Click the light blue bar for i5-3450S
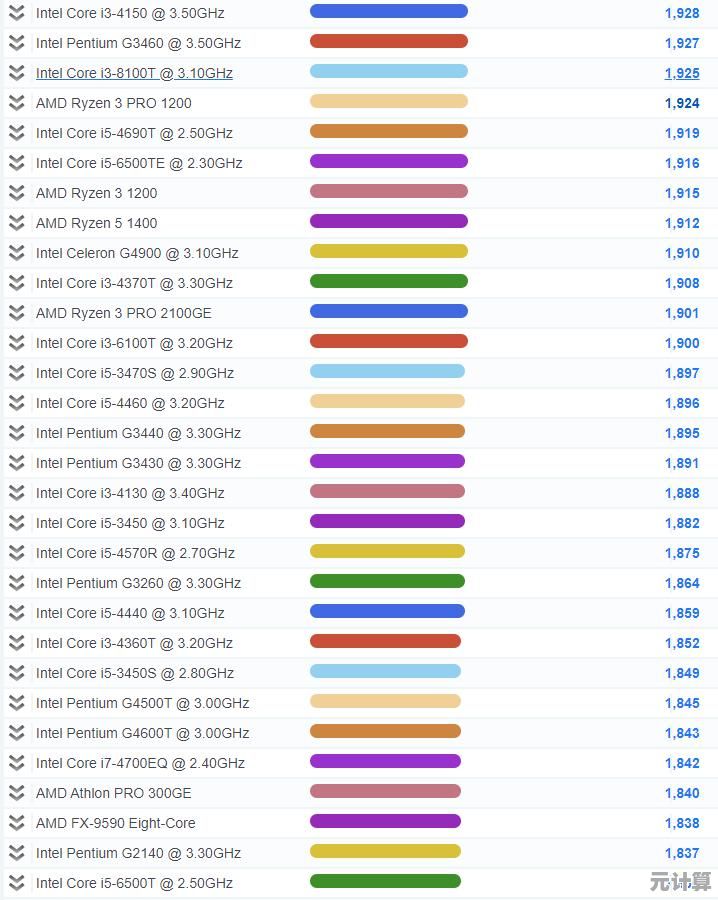This screenshot has width=718, height=900. point(385,671)
